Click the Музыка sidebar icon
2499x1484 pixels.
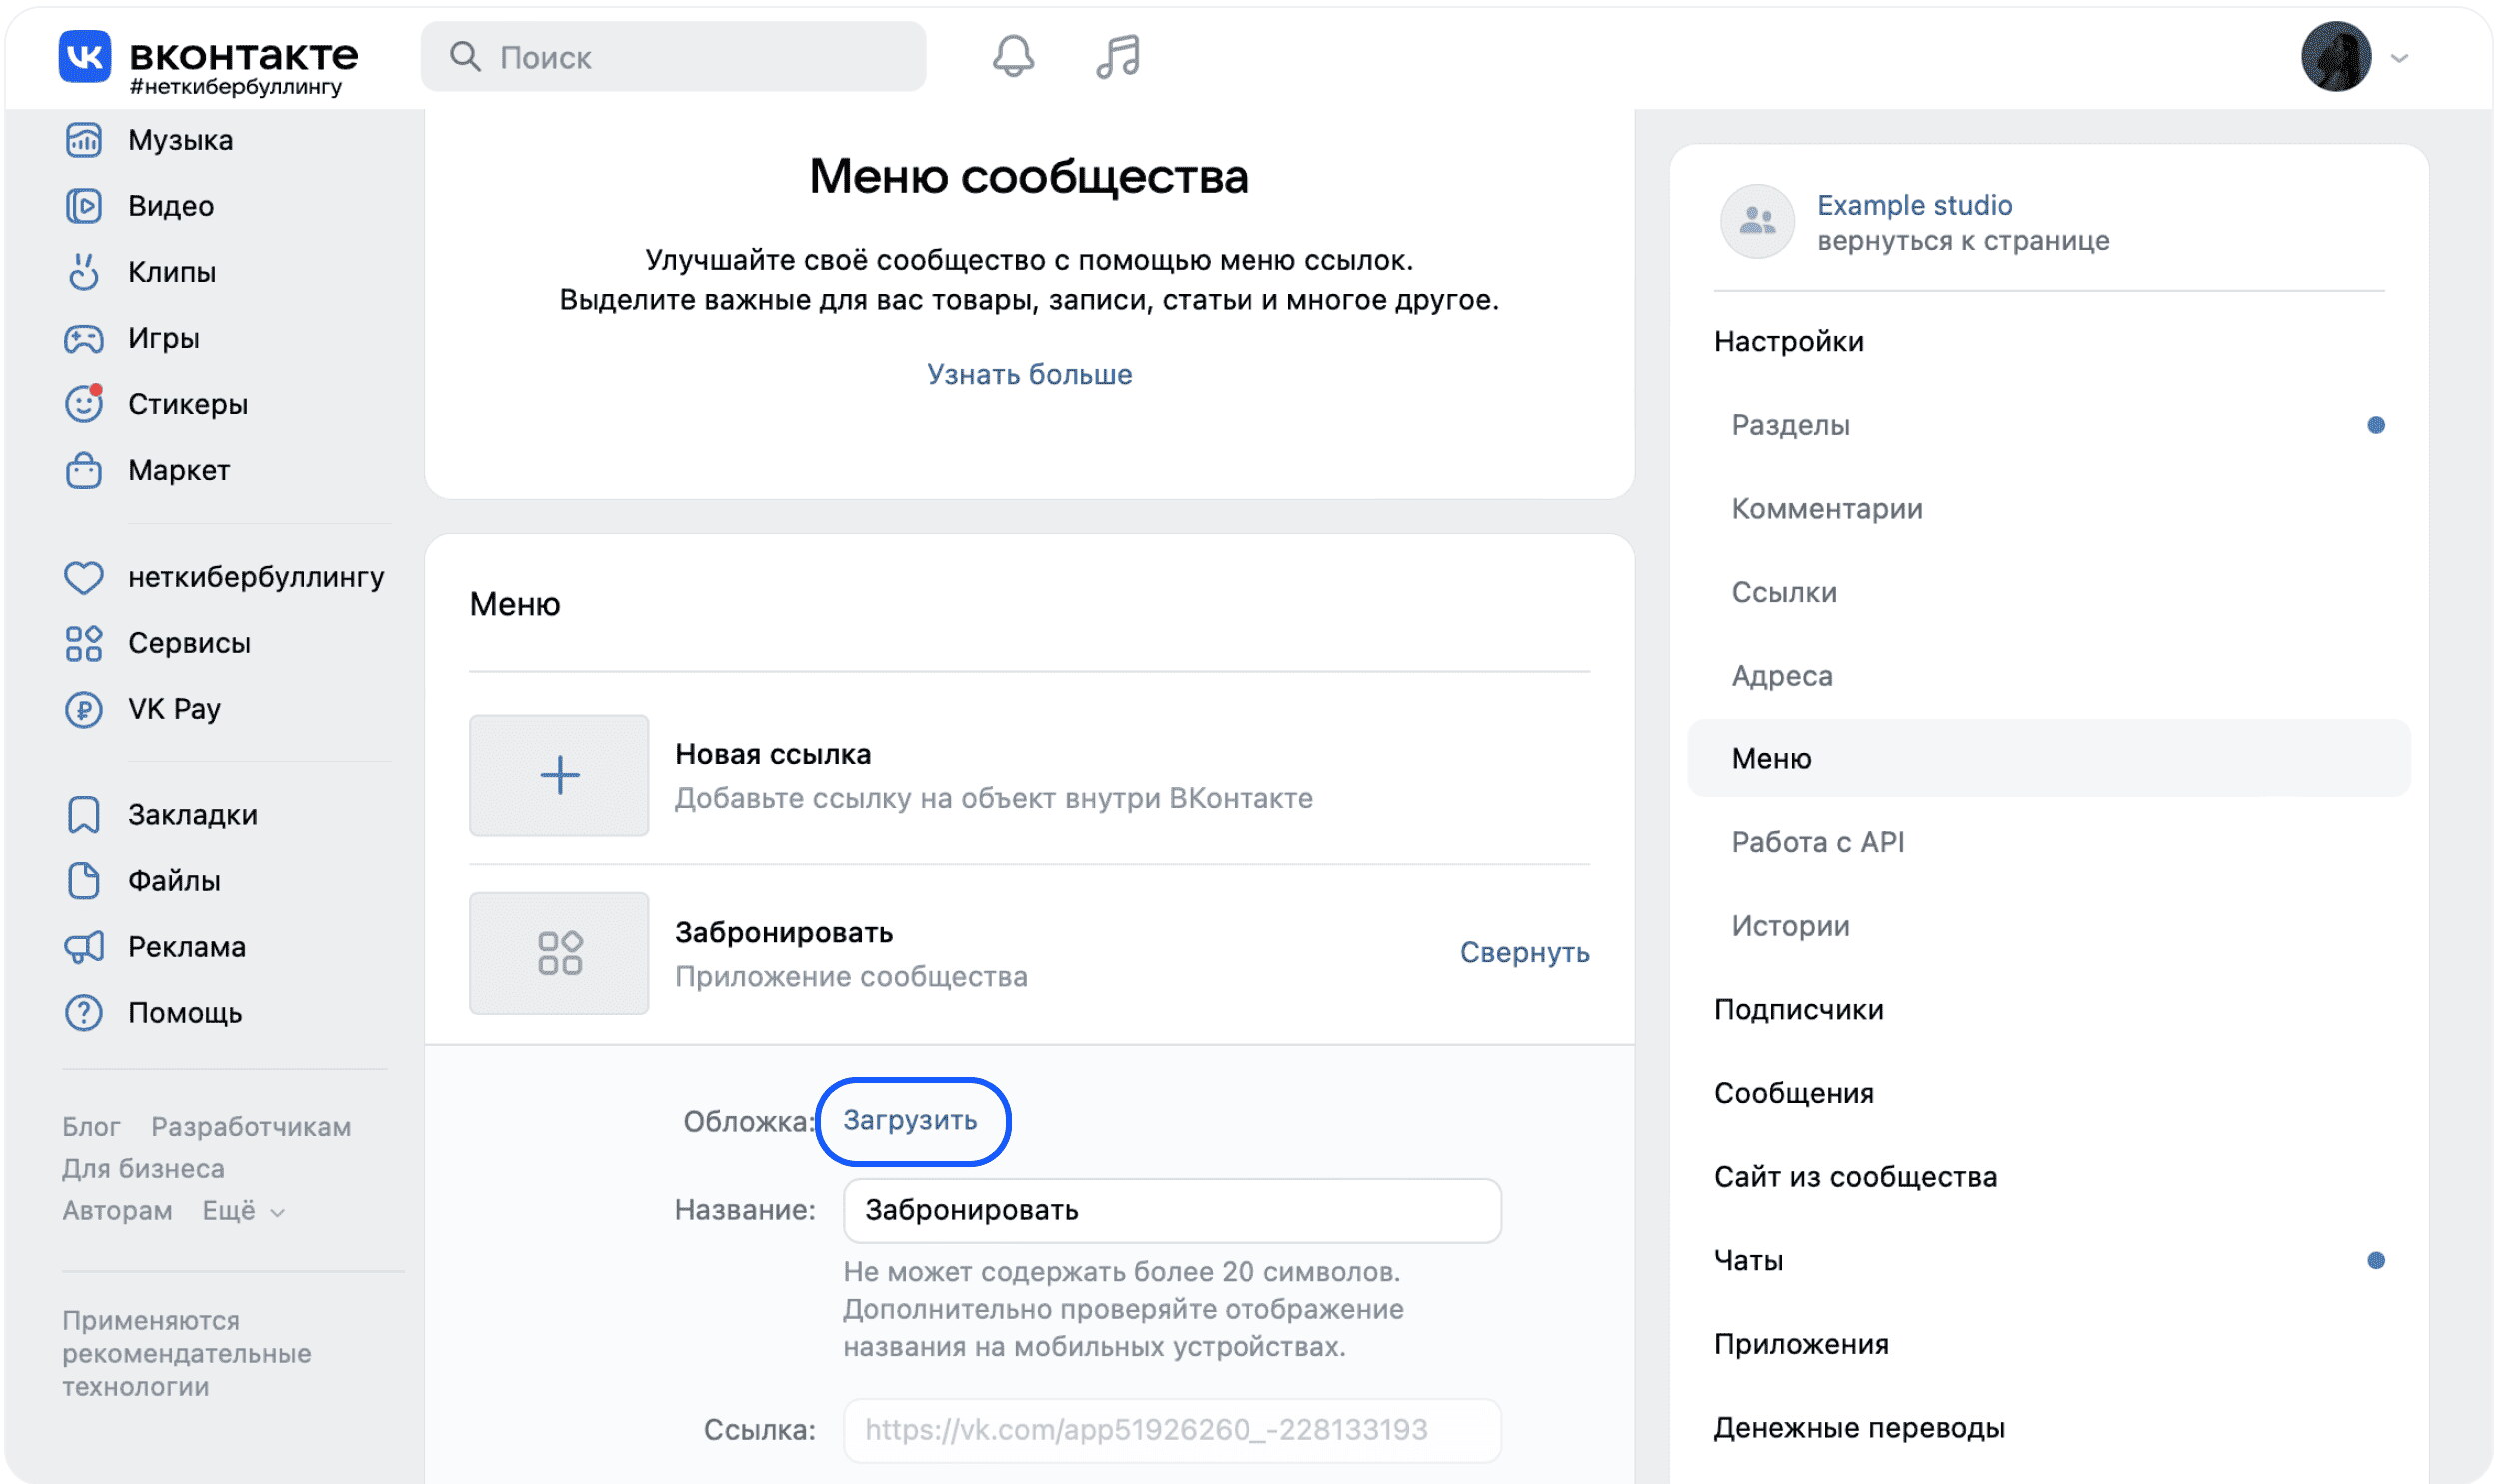click(84, 140)
